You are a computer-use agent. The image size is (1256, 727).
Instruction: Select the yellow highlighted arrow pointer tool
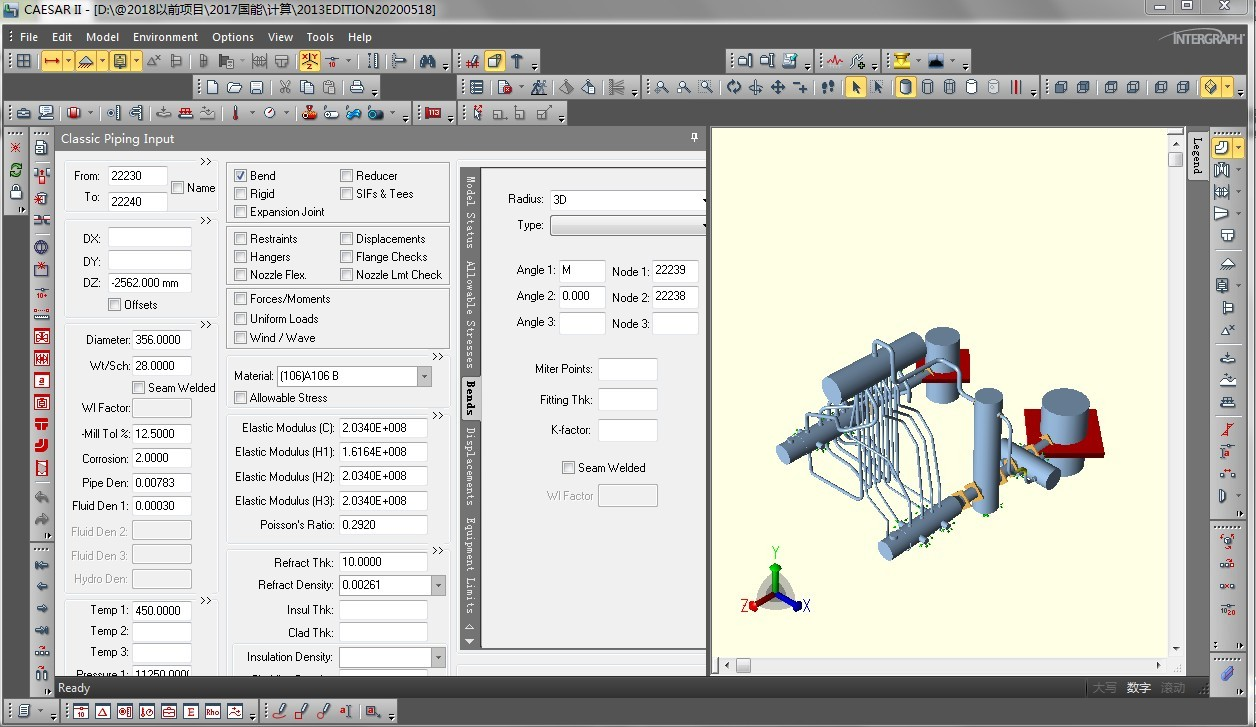[855, 87]
